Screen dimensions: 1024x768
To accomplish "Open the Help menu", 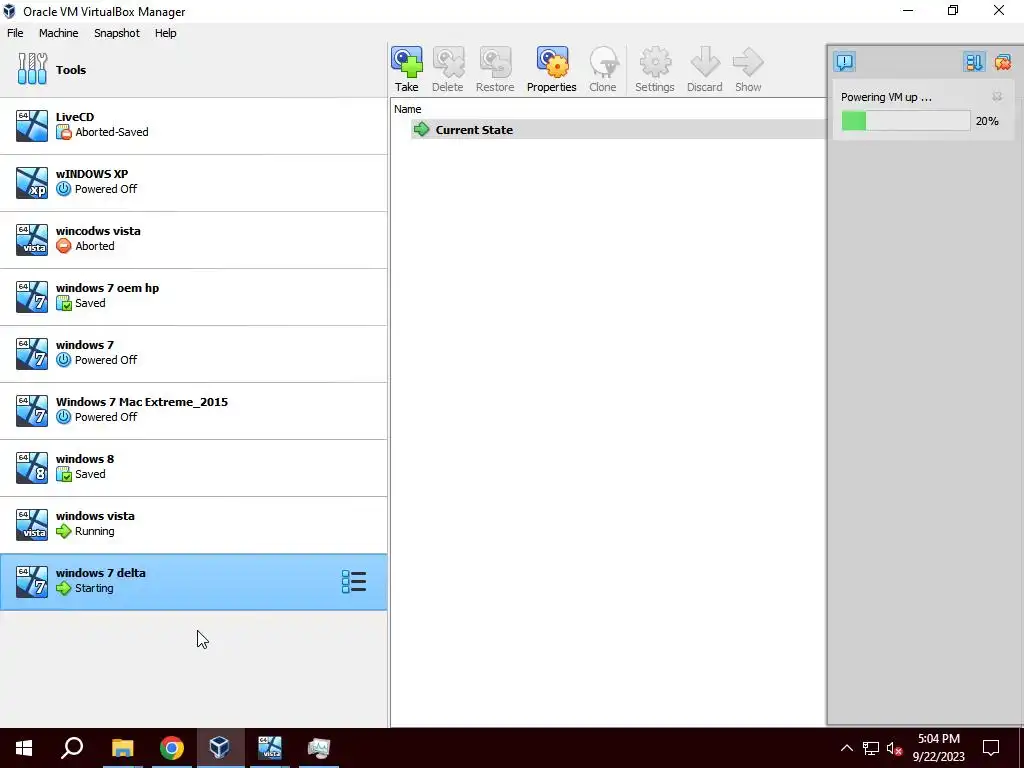I will [x=165, y=33].
